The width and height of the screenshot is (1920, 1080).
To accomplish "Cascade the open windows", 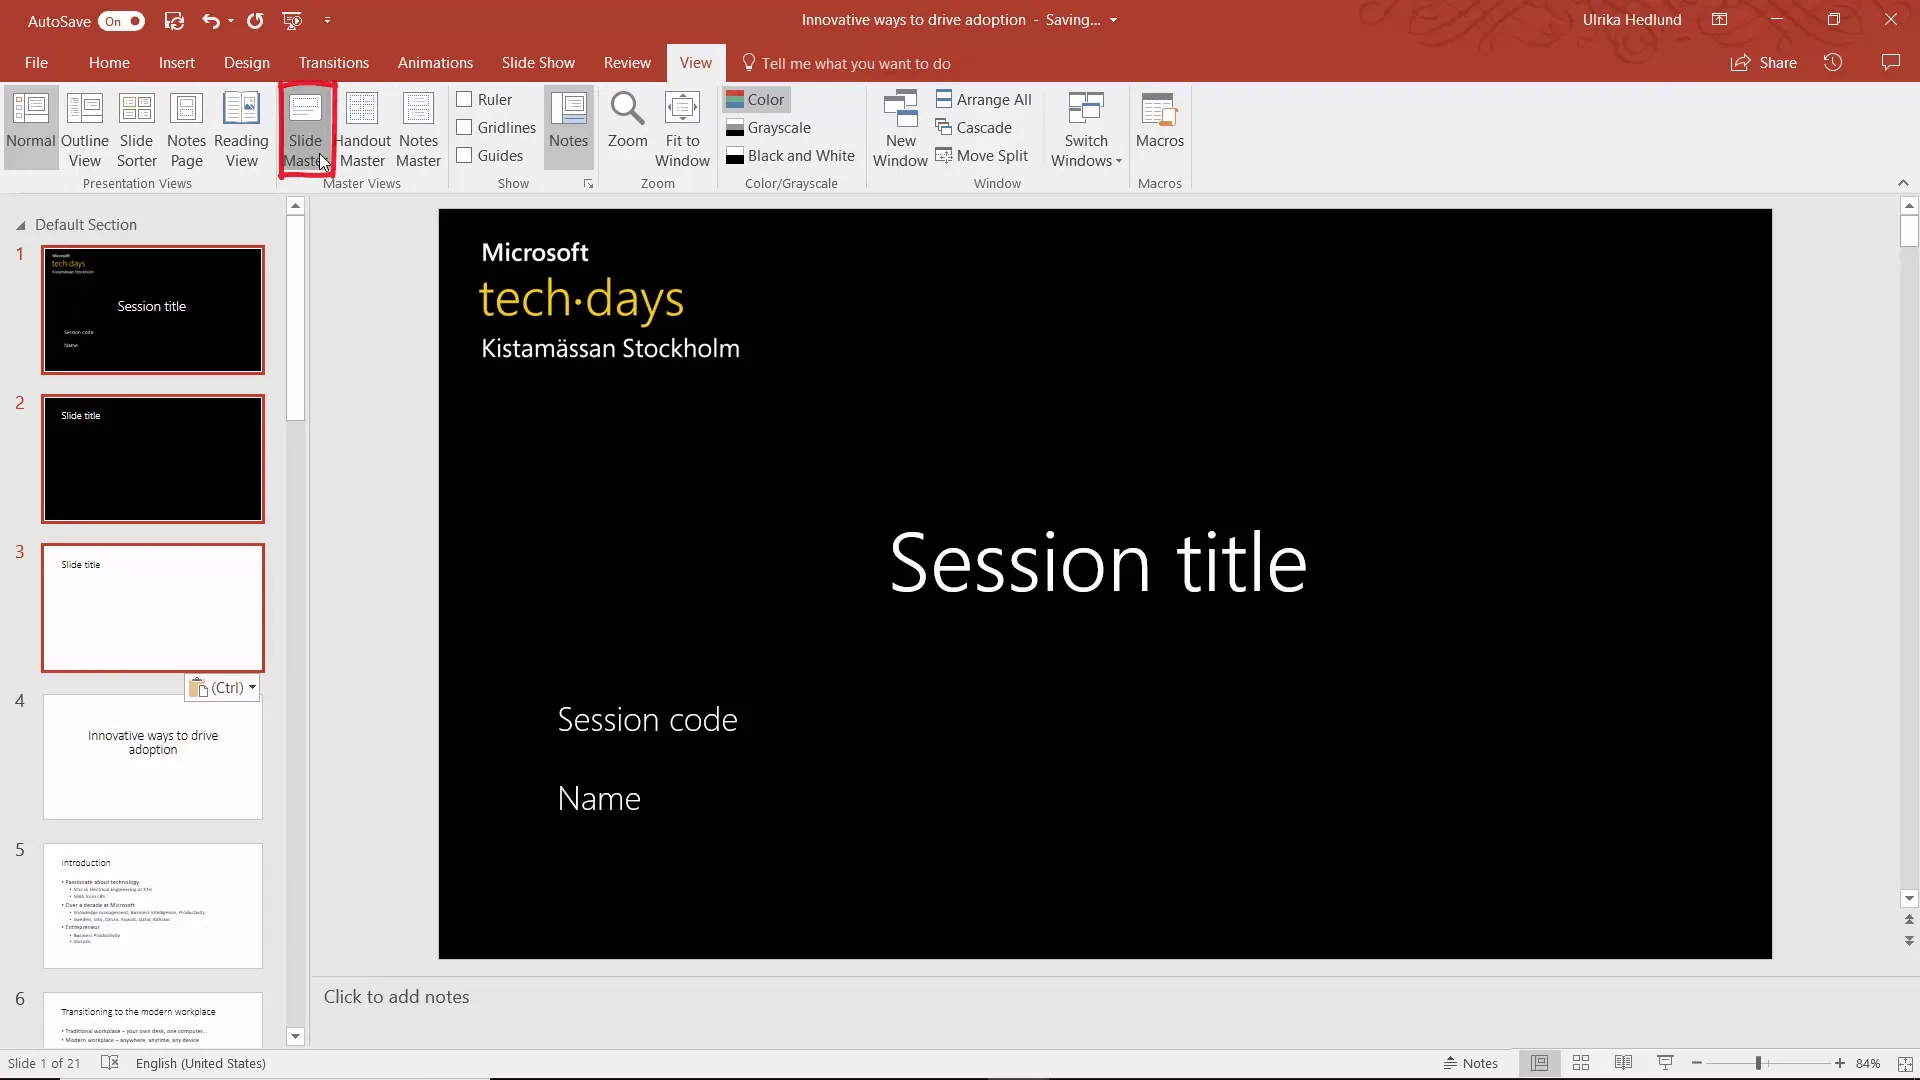I will [x=974, y=127].
